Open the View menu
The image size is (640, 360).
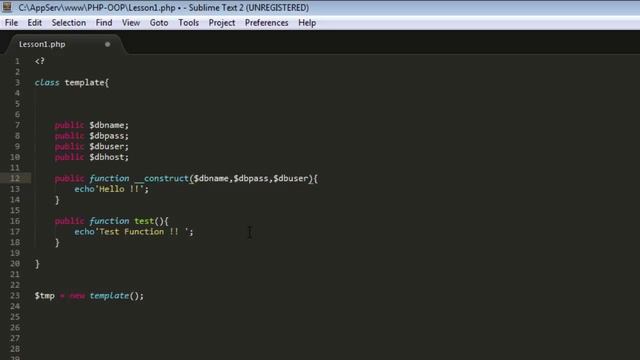point(131,23)
